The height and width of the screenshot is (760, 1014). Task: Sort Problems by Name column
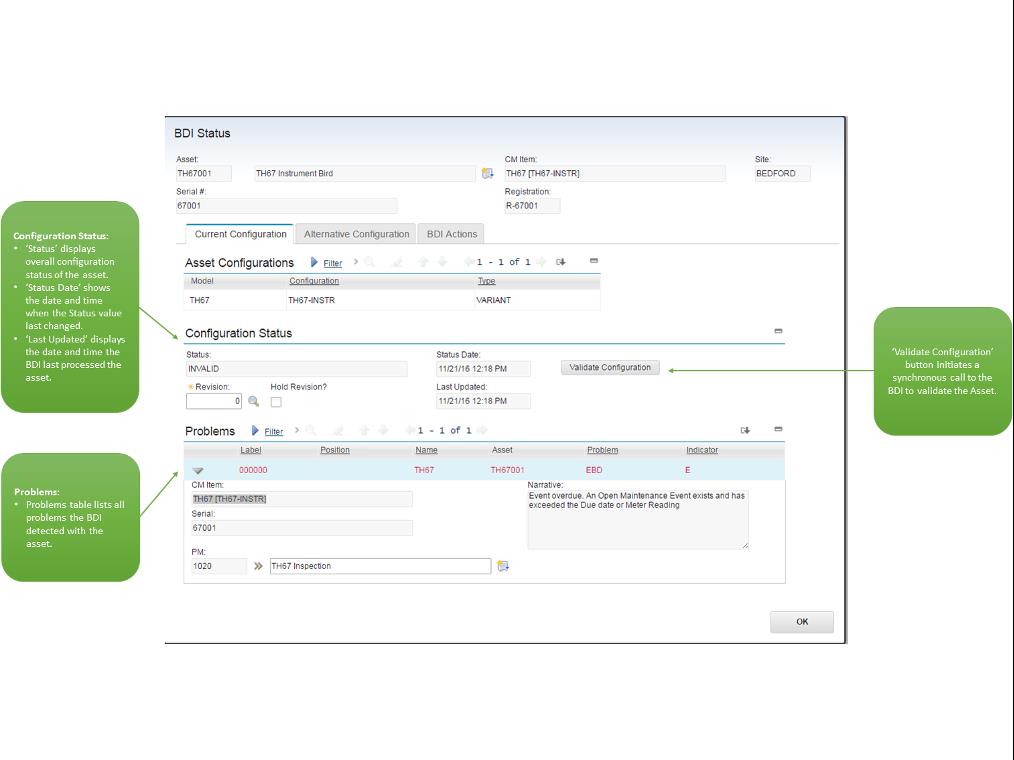pyautogui.click(x=426, y=450)
